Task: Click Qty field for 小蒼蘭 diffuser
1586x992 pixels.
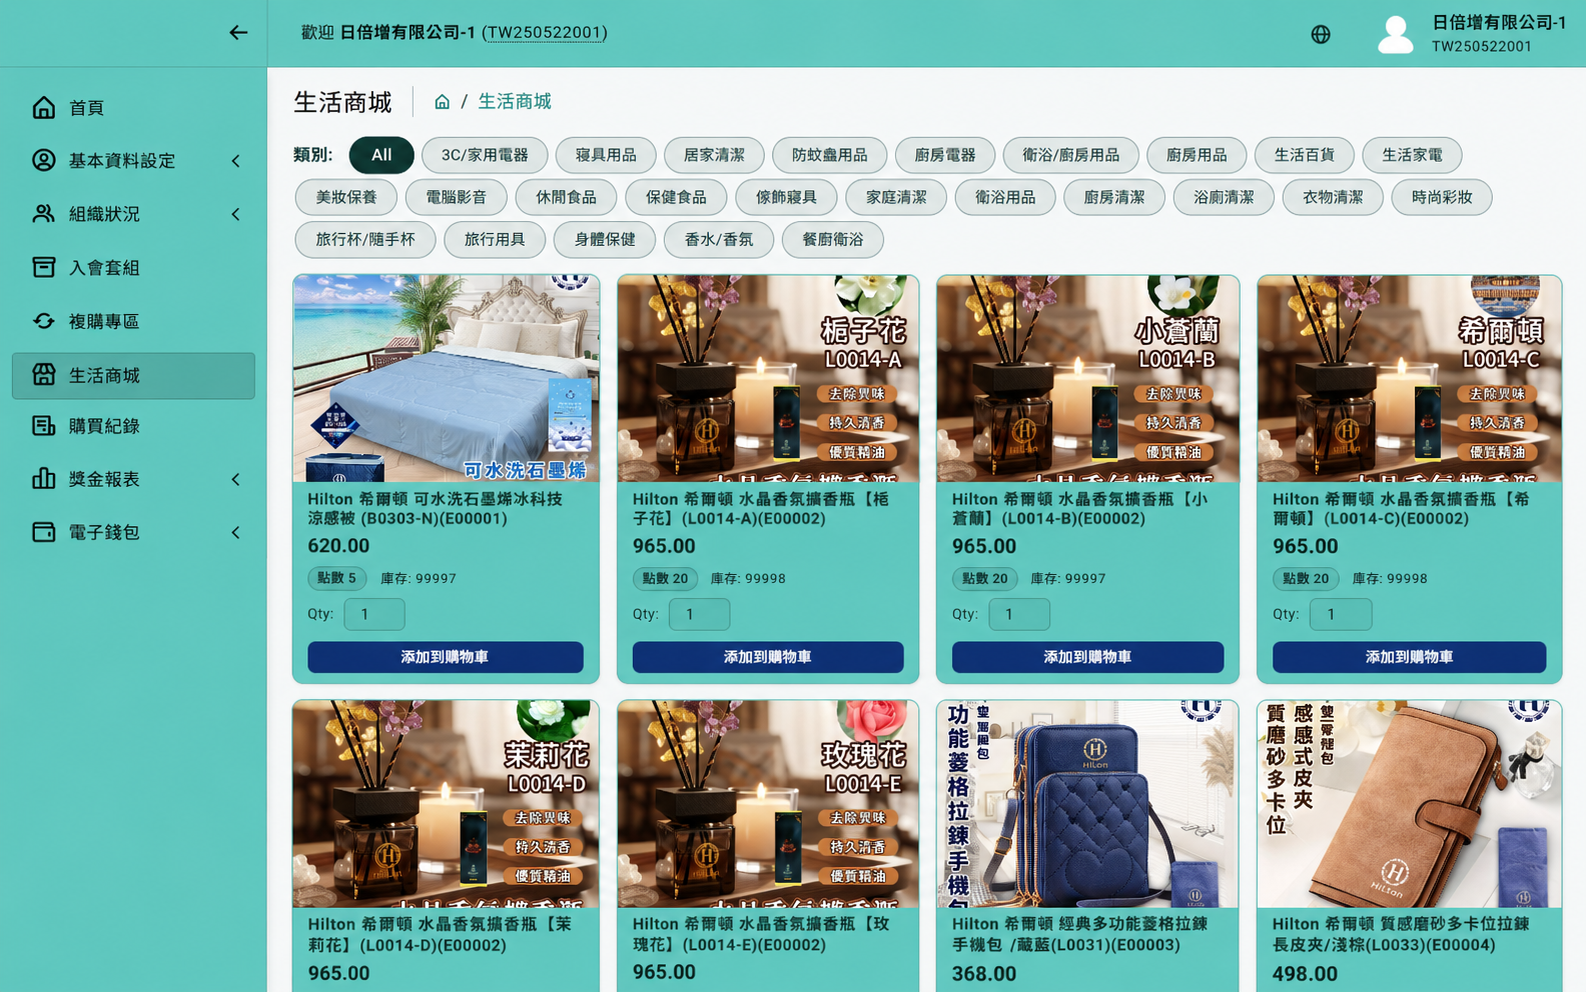Action: 1019,614
